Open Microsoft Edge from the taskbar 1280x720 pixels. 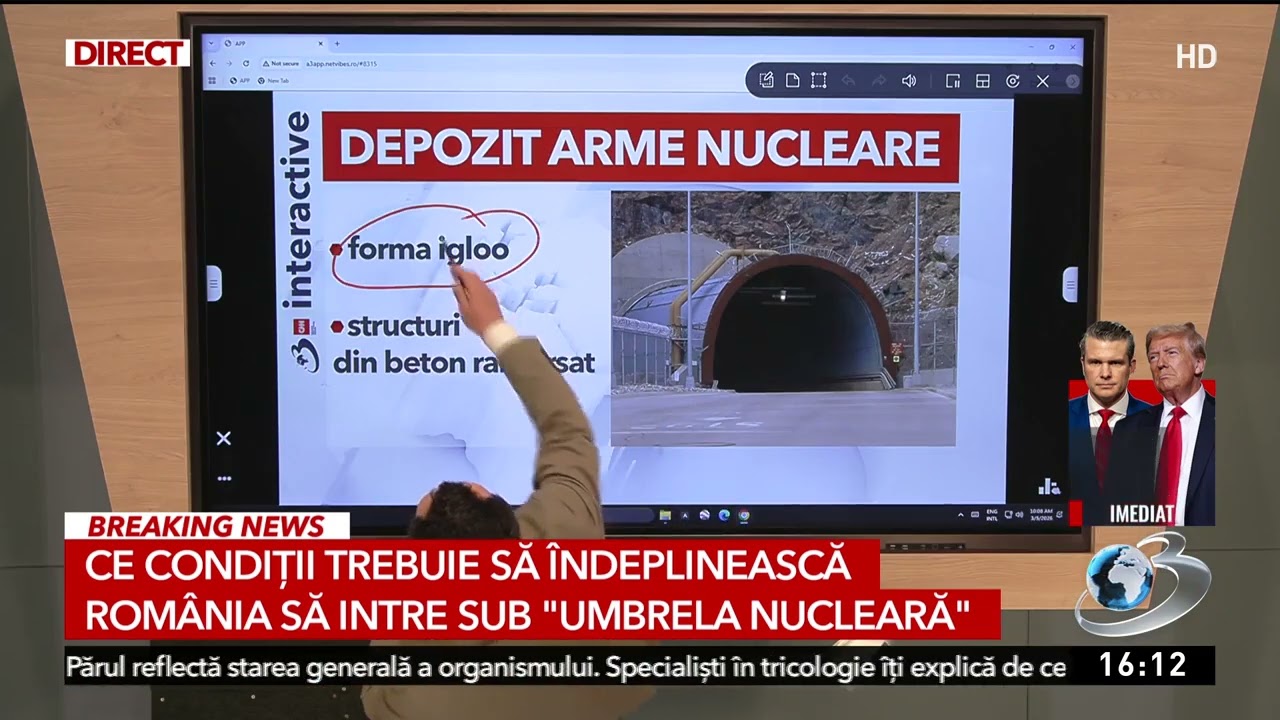pyautogui.click(x=724, y=515)
